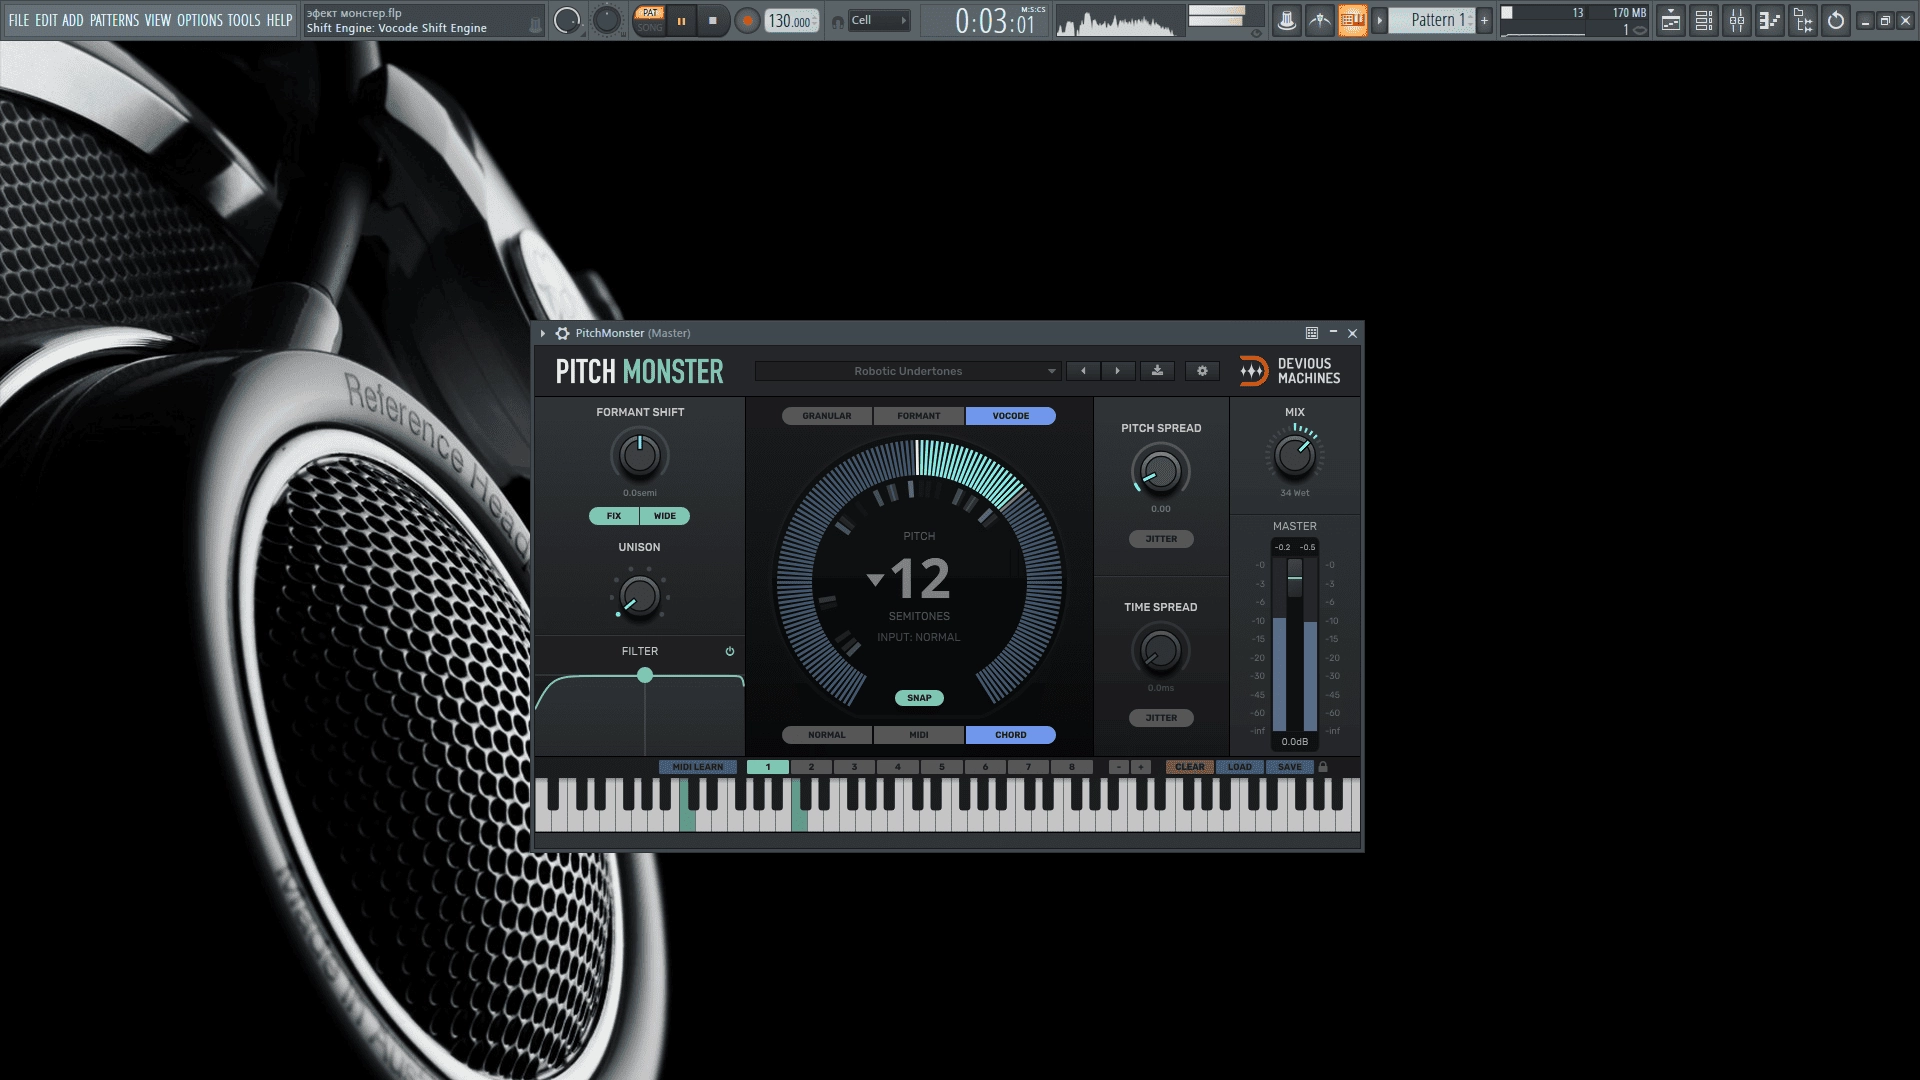The height and width of the screenshot is (1080, 1920).
Task: Click the CLEAR chord button
Action: tap(1190, 767)
